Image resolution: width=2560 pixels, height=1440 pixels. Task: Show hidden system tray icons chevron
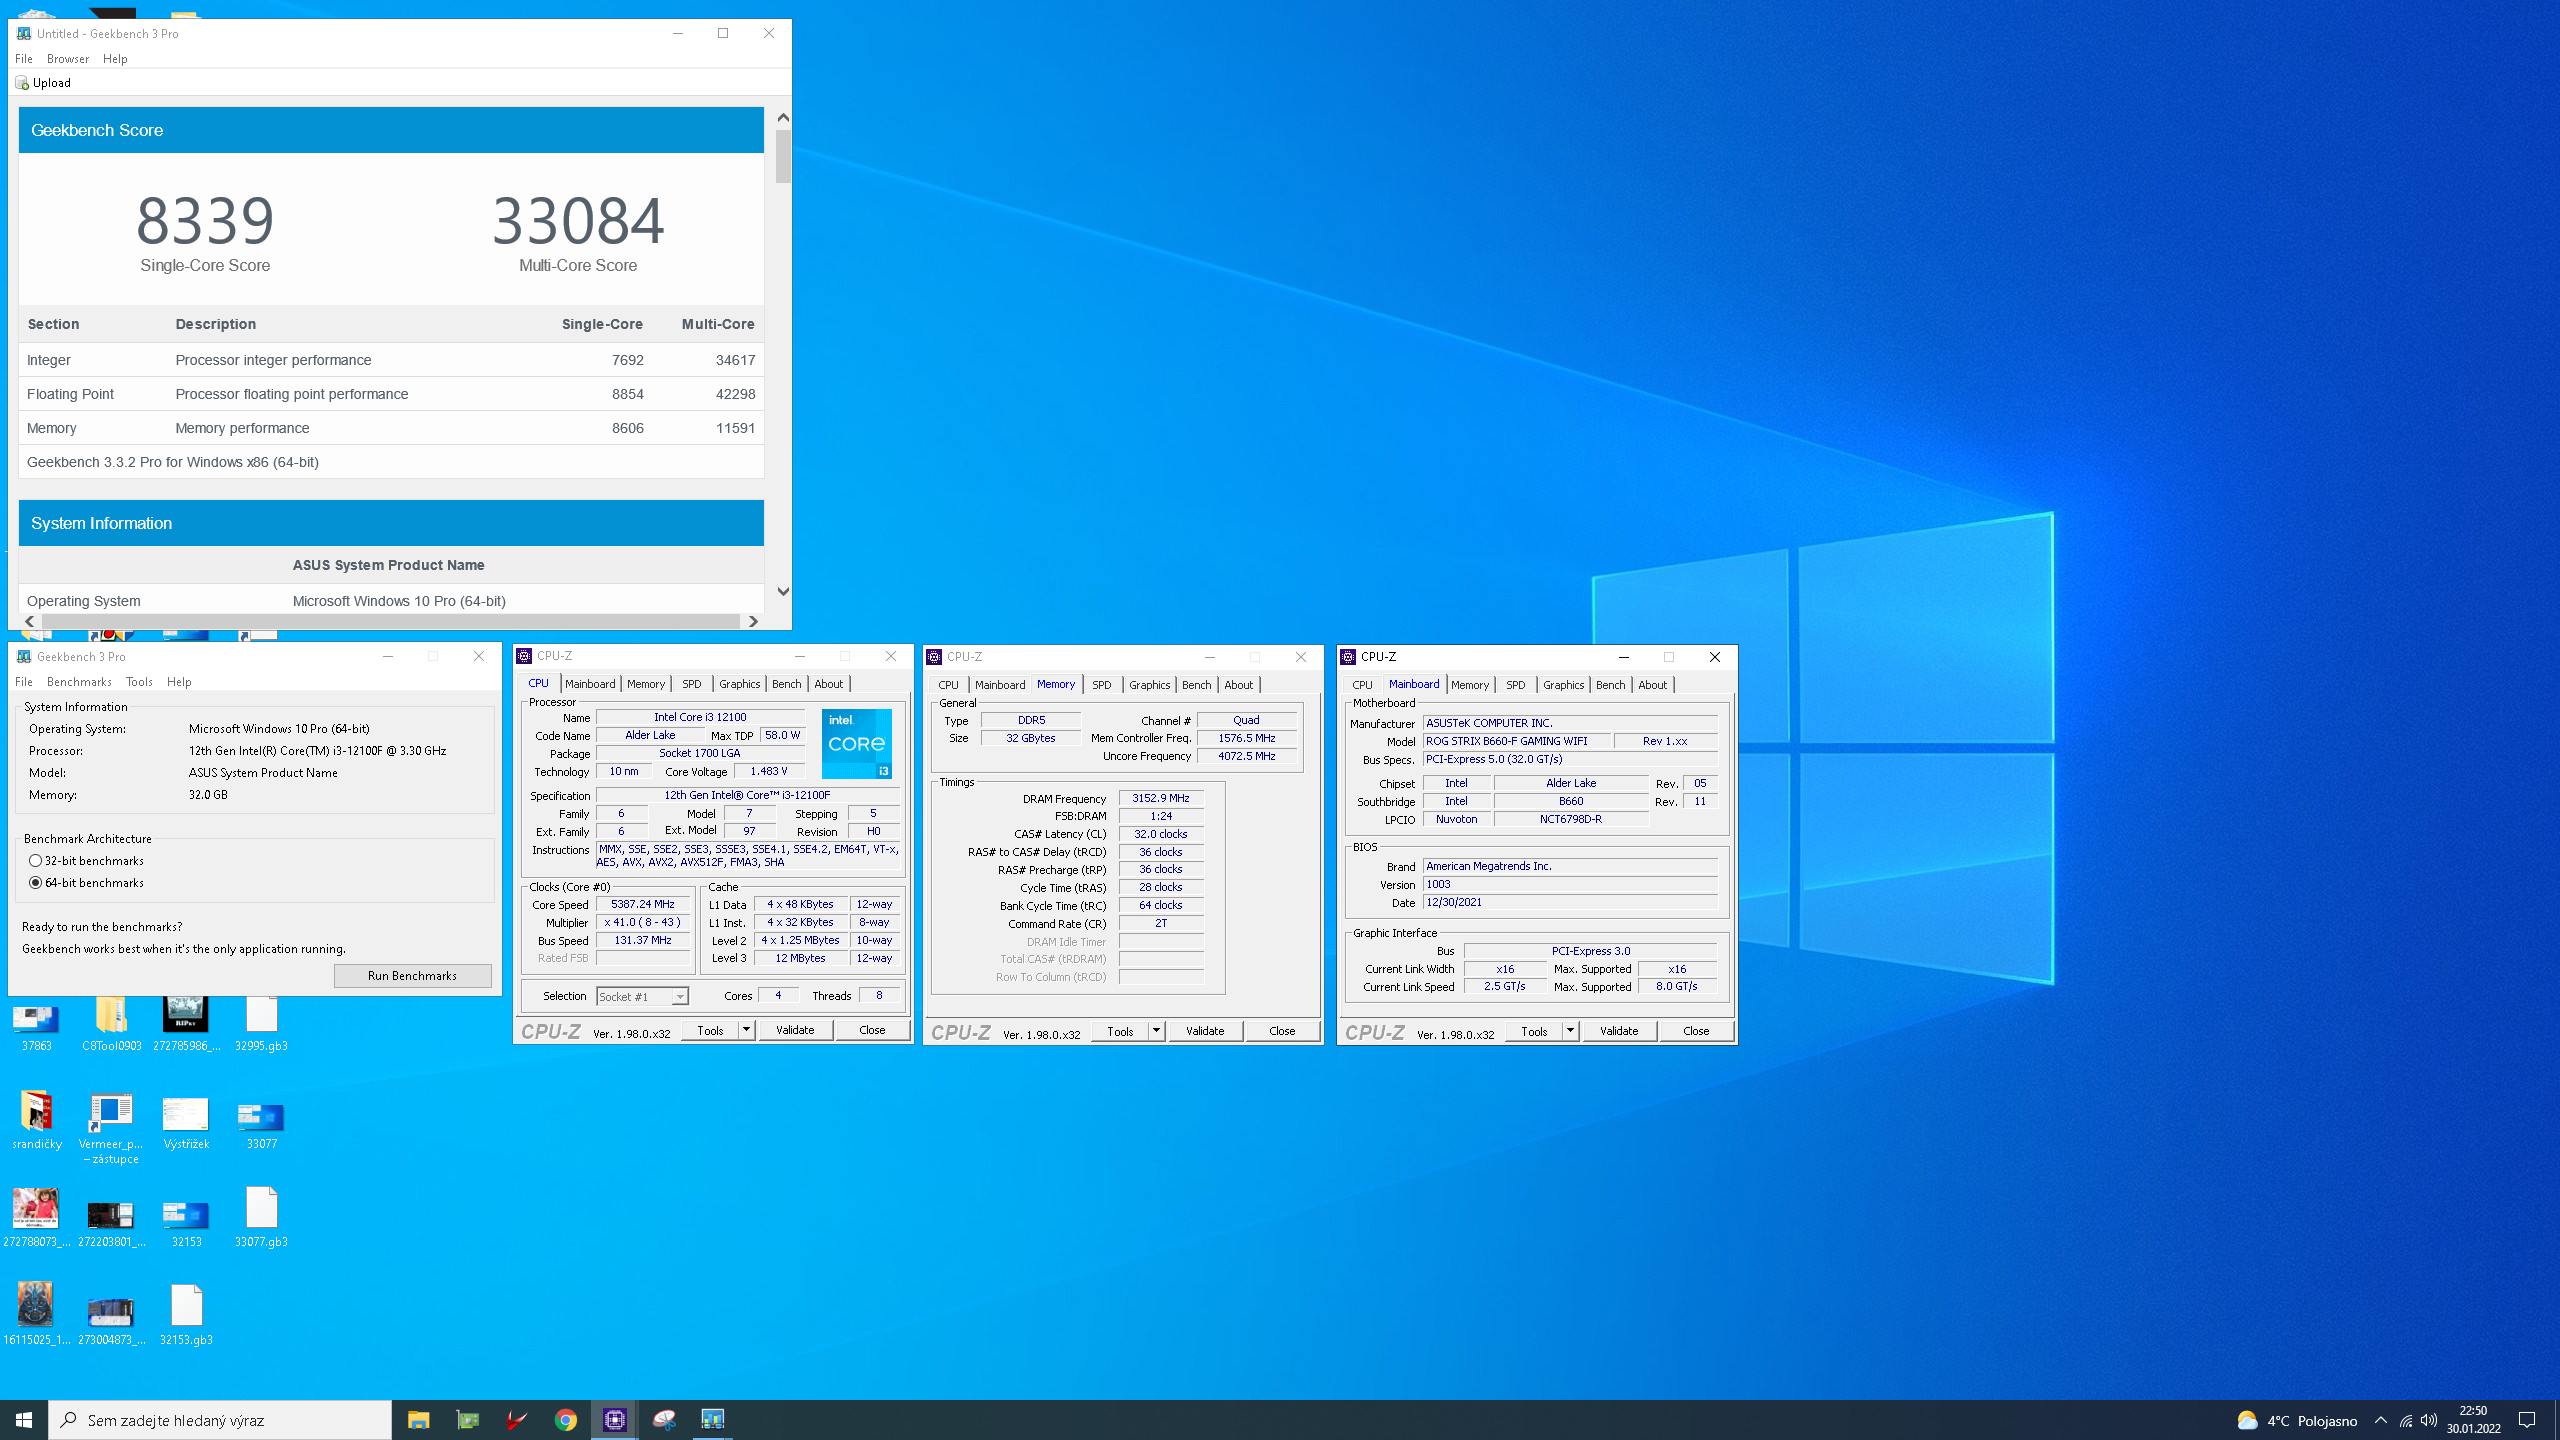pyautogui.click(x=2381, y=1420)
